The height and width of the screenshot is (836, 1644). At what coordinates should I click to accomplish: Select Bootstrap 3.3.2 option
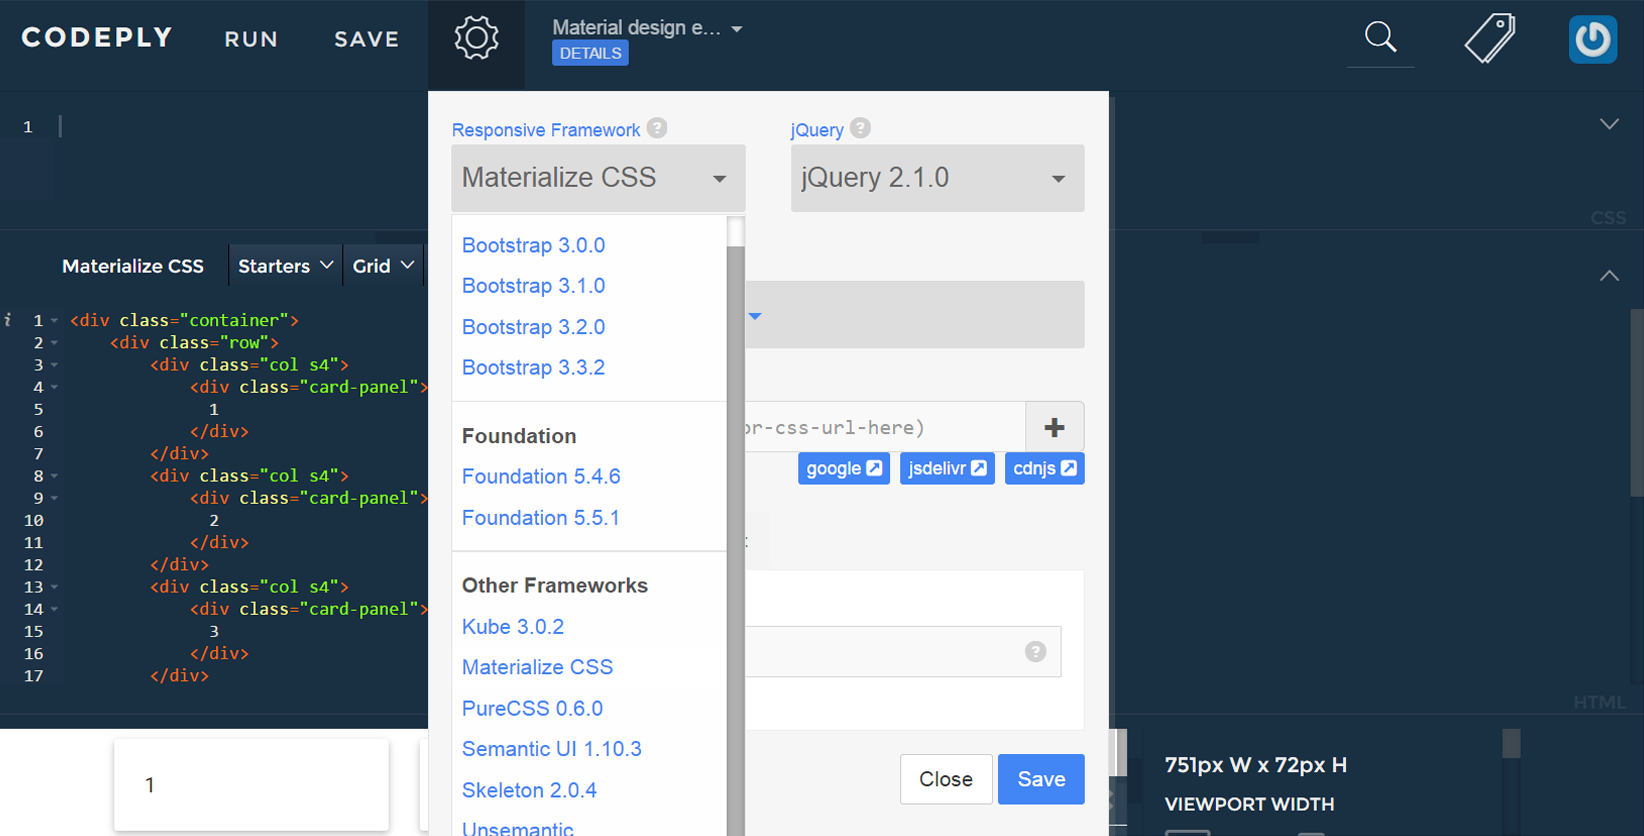(533, 367)
